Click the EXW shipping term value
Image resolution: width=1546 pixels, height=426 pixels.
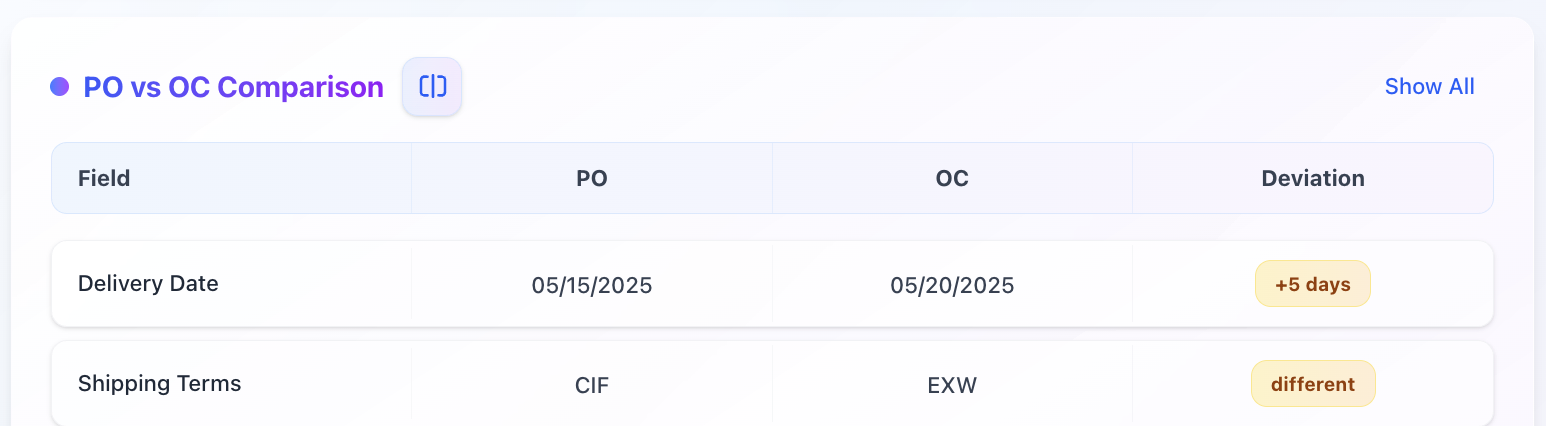click(x=952, y=385)
